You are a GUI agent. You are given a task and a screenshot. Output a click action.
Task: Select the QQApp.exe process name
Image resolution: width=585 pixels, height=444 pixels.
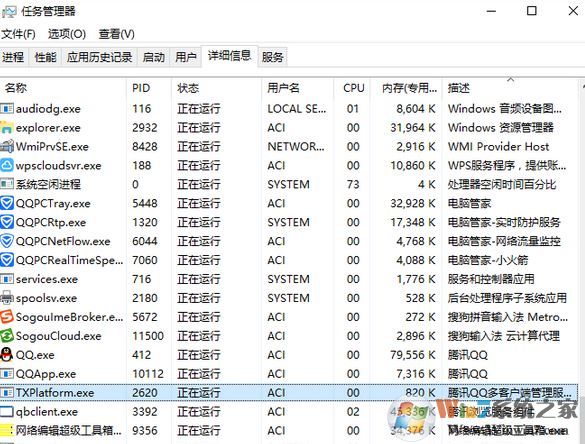pyautogui.click(x=46, y=374)
